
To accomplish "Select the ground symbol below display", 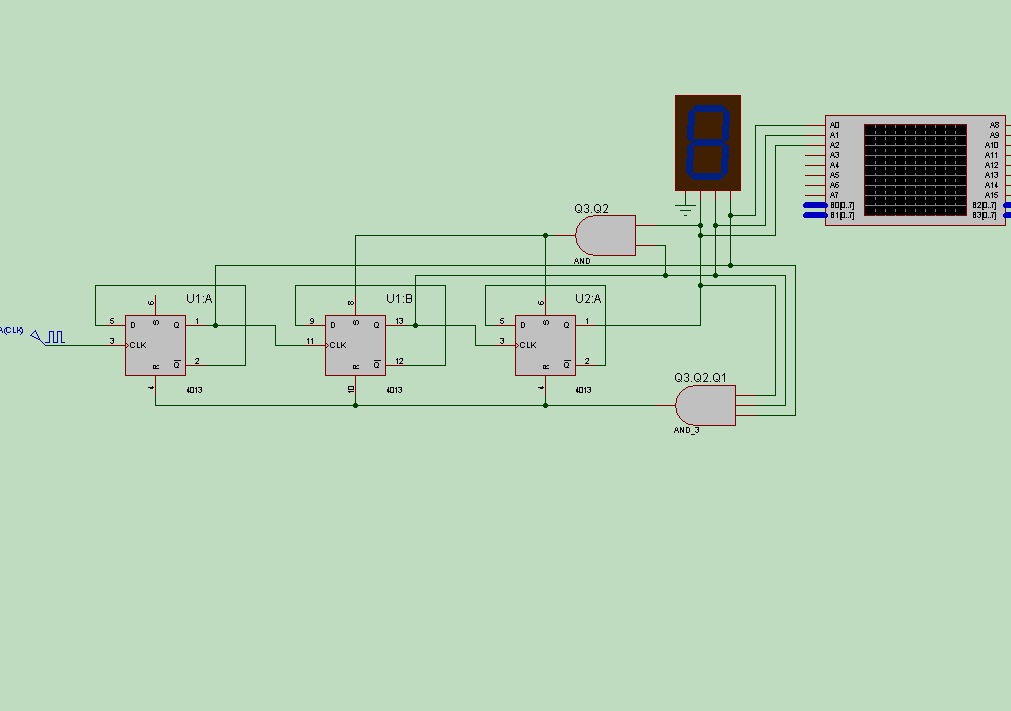I will (x=685, y=208).
